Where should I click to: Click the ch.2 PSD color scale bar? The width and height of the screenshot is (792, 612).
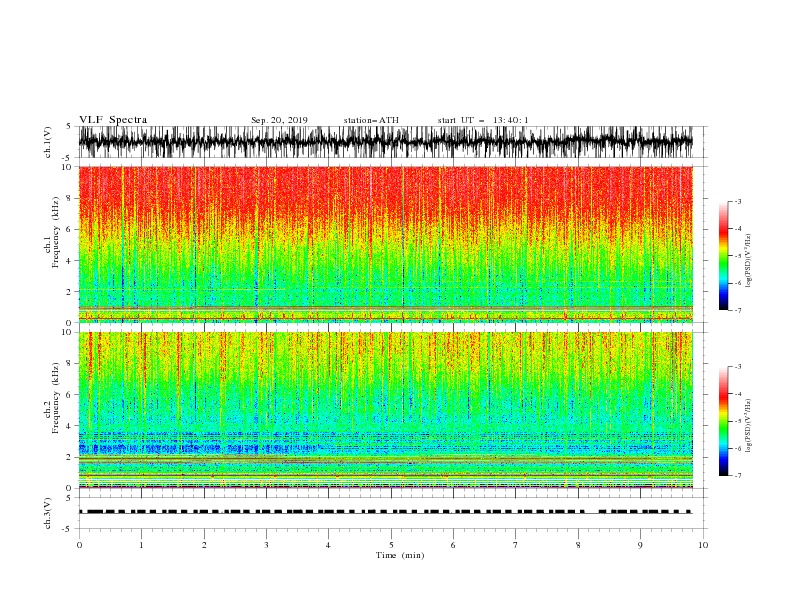(x=723, y=421)
